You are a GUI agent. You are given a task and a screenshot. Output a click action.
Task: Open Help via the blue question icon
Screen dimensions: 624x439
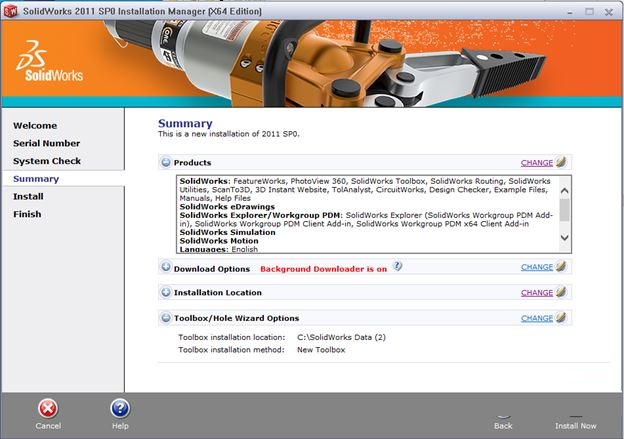point(120,408)
